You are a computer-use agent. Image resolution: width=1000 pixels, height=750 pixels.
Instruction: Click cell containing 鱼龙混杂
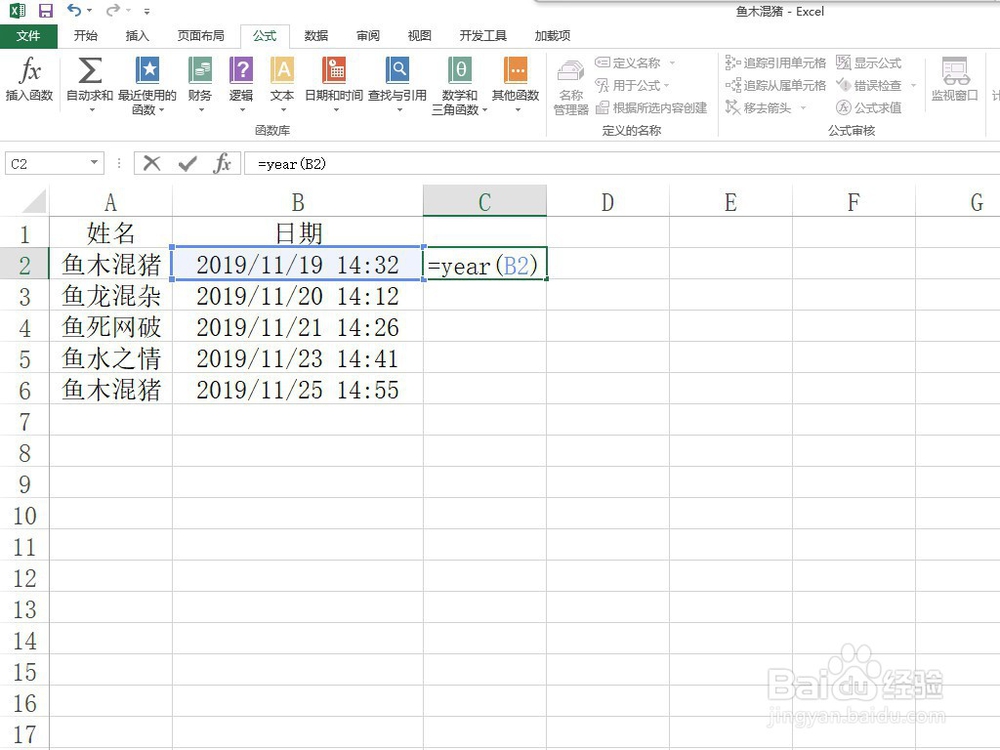tap(111, 296)
